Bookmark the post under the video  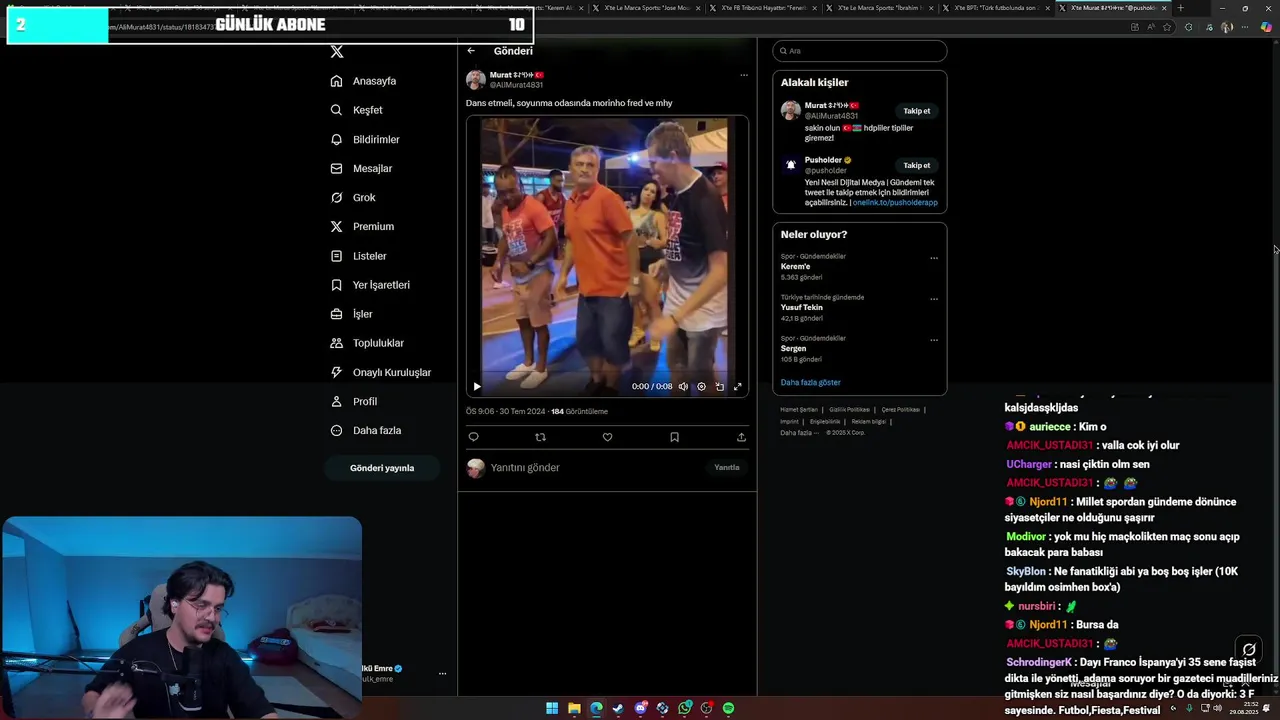(x=674, y=437)
